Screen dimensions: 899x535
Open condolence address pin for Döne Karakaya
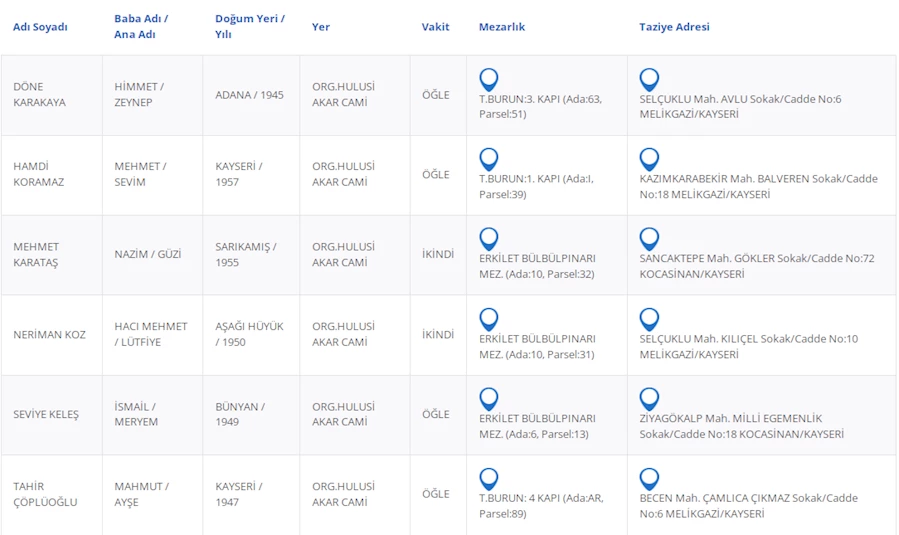[x=649, y=79]
